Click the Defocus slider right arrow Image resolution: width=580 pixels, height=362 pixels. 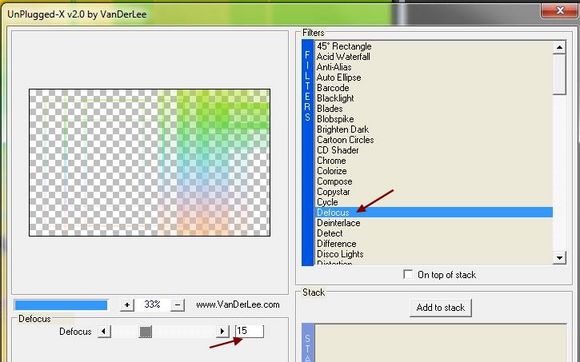pos(222,331)
